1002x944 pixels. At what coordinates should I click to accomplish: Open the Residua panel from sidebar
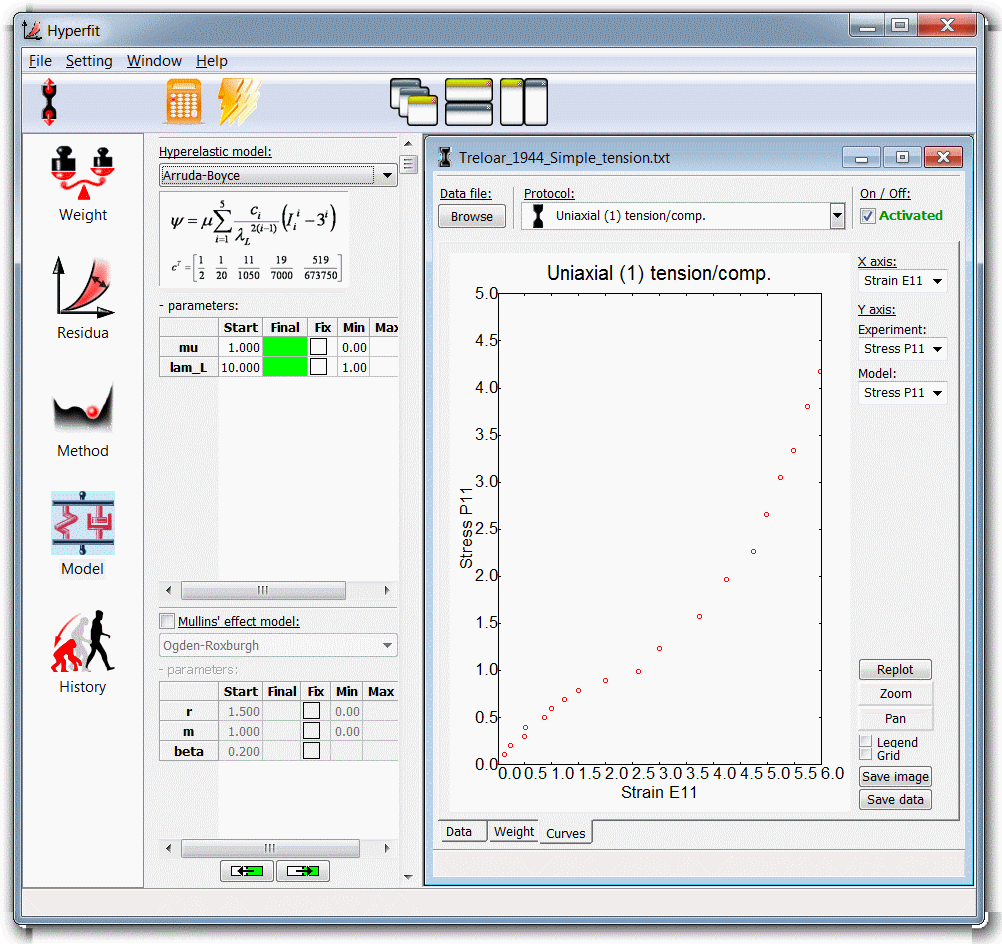pyautogui.click(x=83, y=298)
